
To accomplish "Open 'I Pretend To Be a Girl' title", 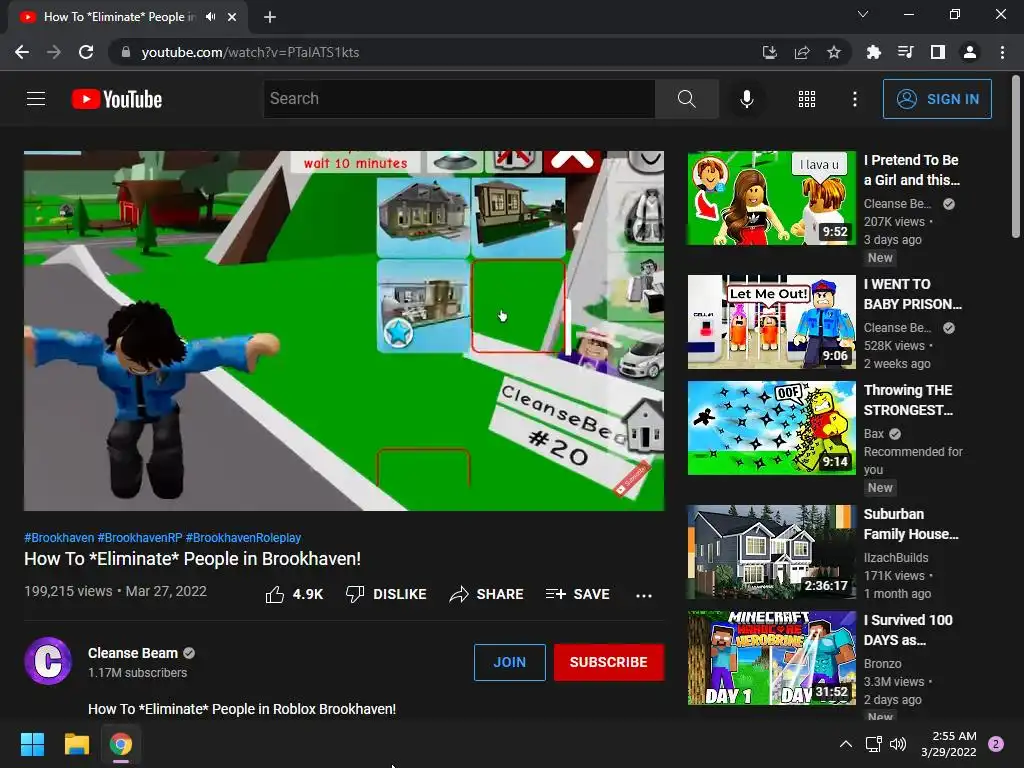I will (912, 170).
